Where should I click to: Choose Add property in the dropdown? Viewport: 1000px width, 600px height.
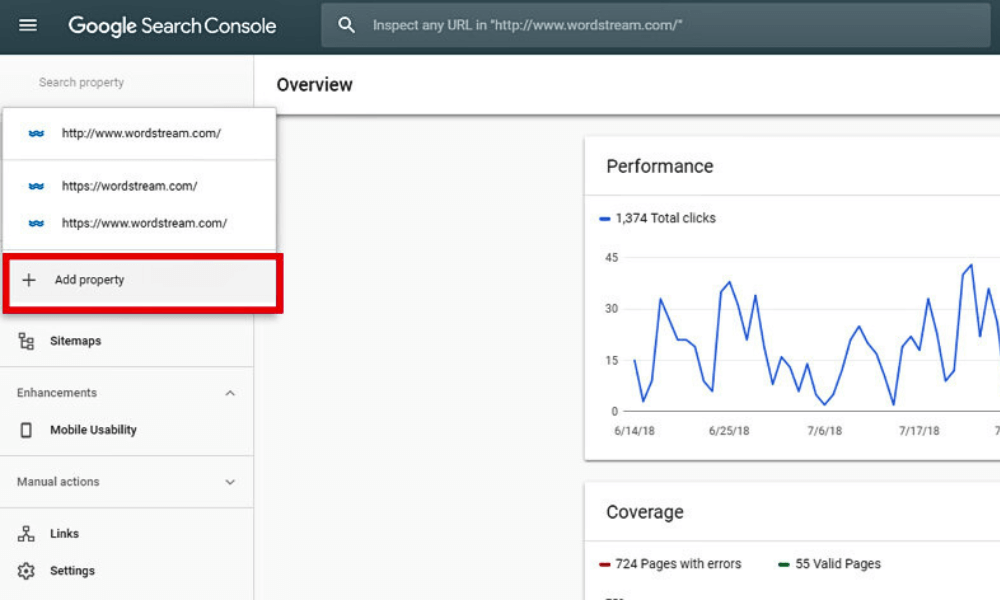142,281
